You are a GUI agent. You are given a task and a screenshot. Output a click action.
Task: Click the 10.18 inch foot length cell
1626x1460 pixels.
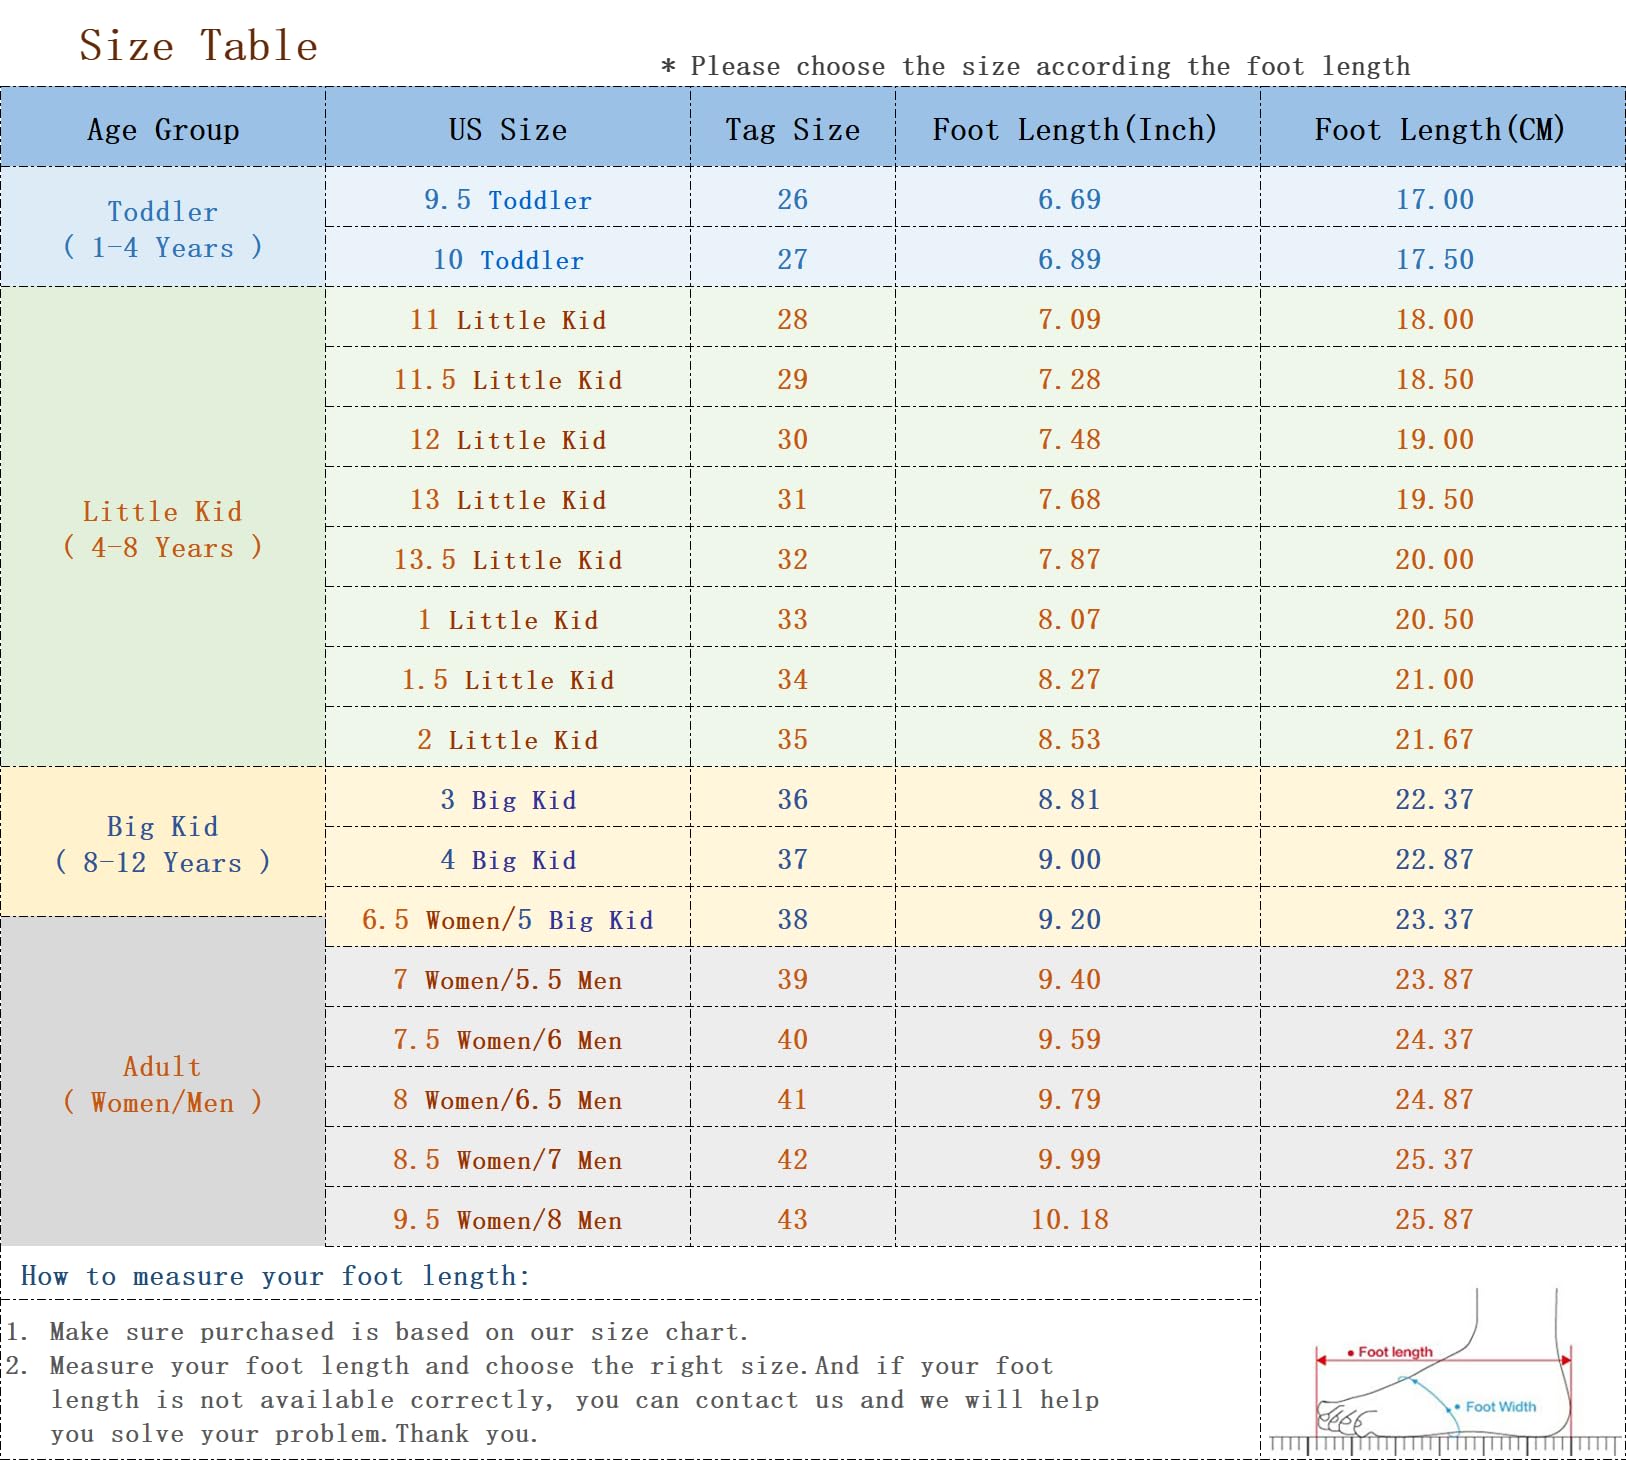click(1069, 1220)
